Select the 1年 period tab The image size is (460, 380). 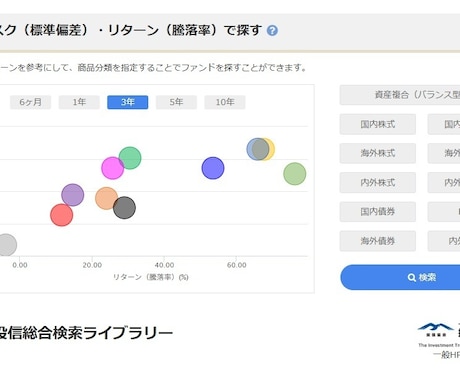(79, 102)
